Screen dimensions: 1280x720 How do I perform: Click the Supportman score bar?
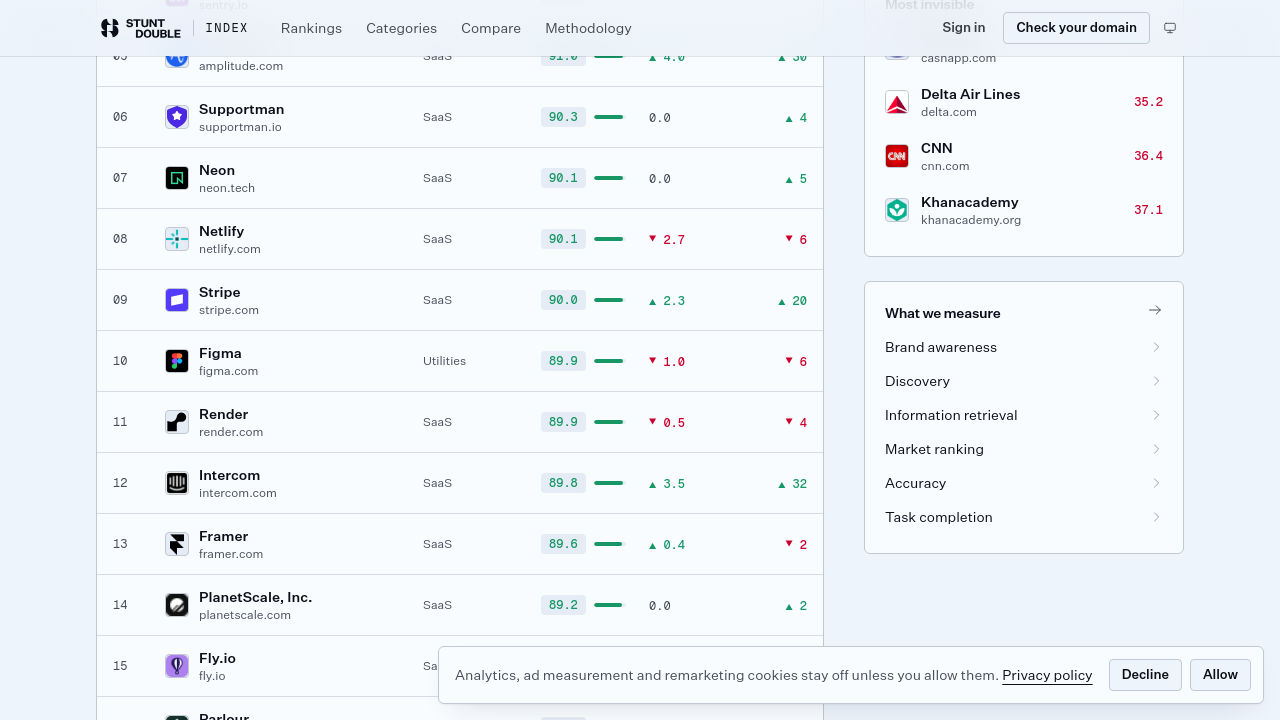pyautogui.click(x=608, y=117)
